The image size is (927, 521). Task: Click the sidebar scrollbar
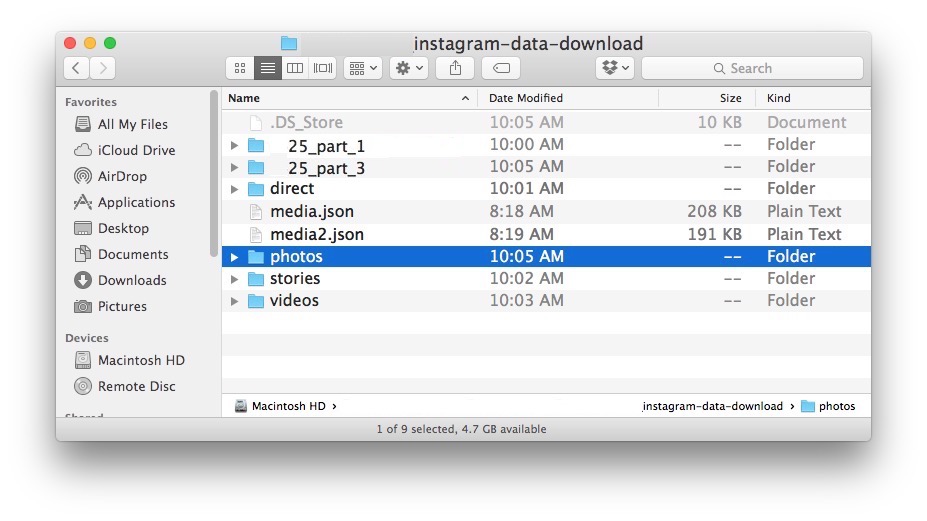(214, 174)
